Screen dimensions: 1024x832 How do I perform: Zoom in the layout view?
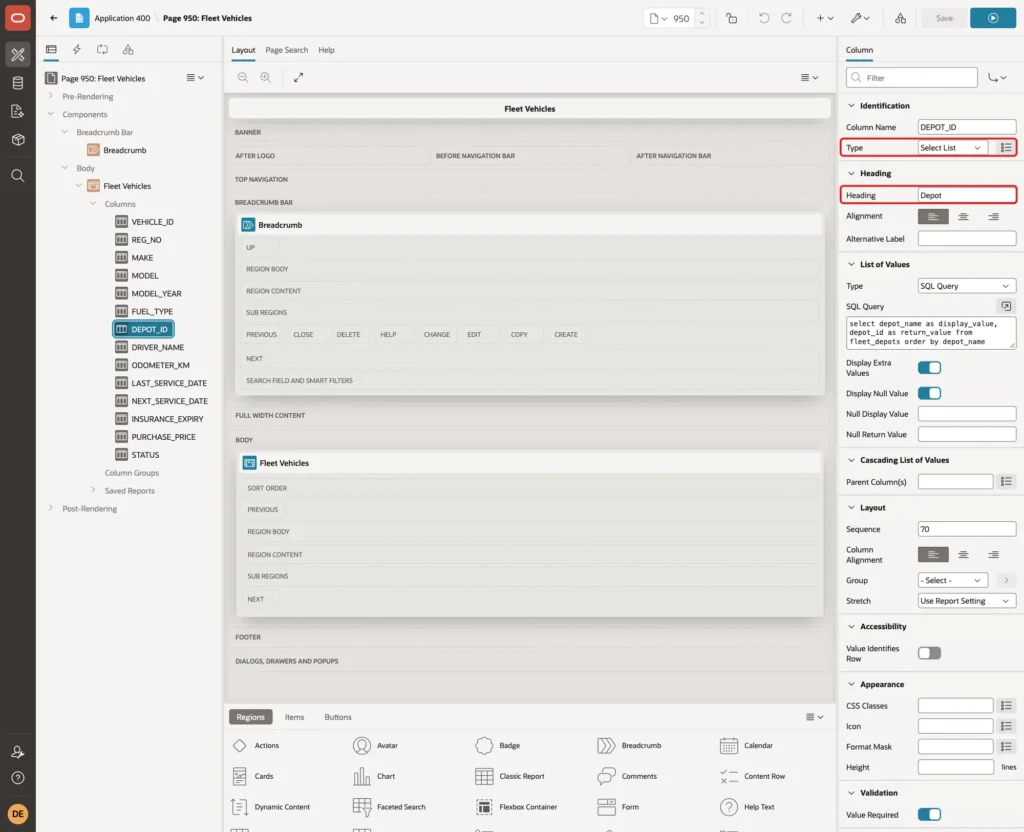(x=266, y=77)
